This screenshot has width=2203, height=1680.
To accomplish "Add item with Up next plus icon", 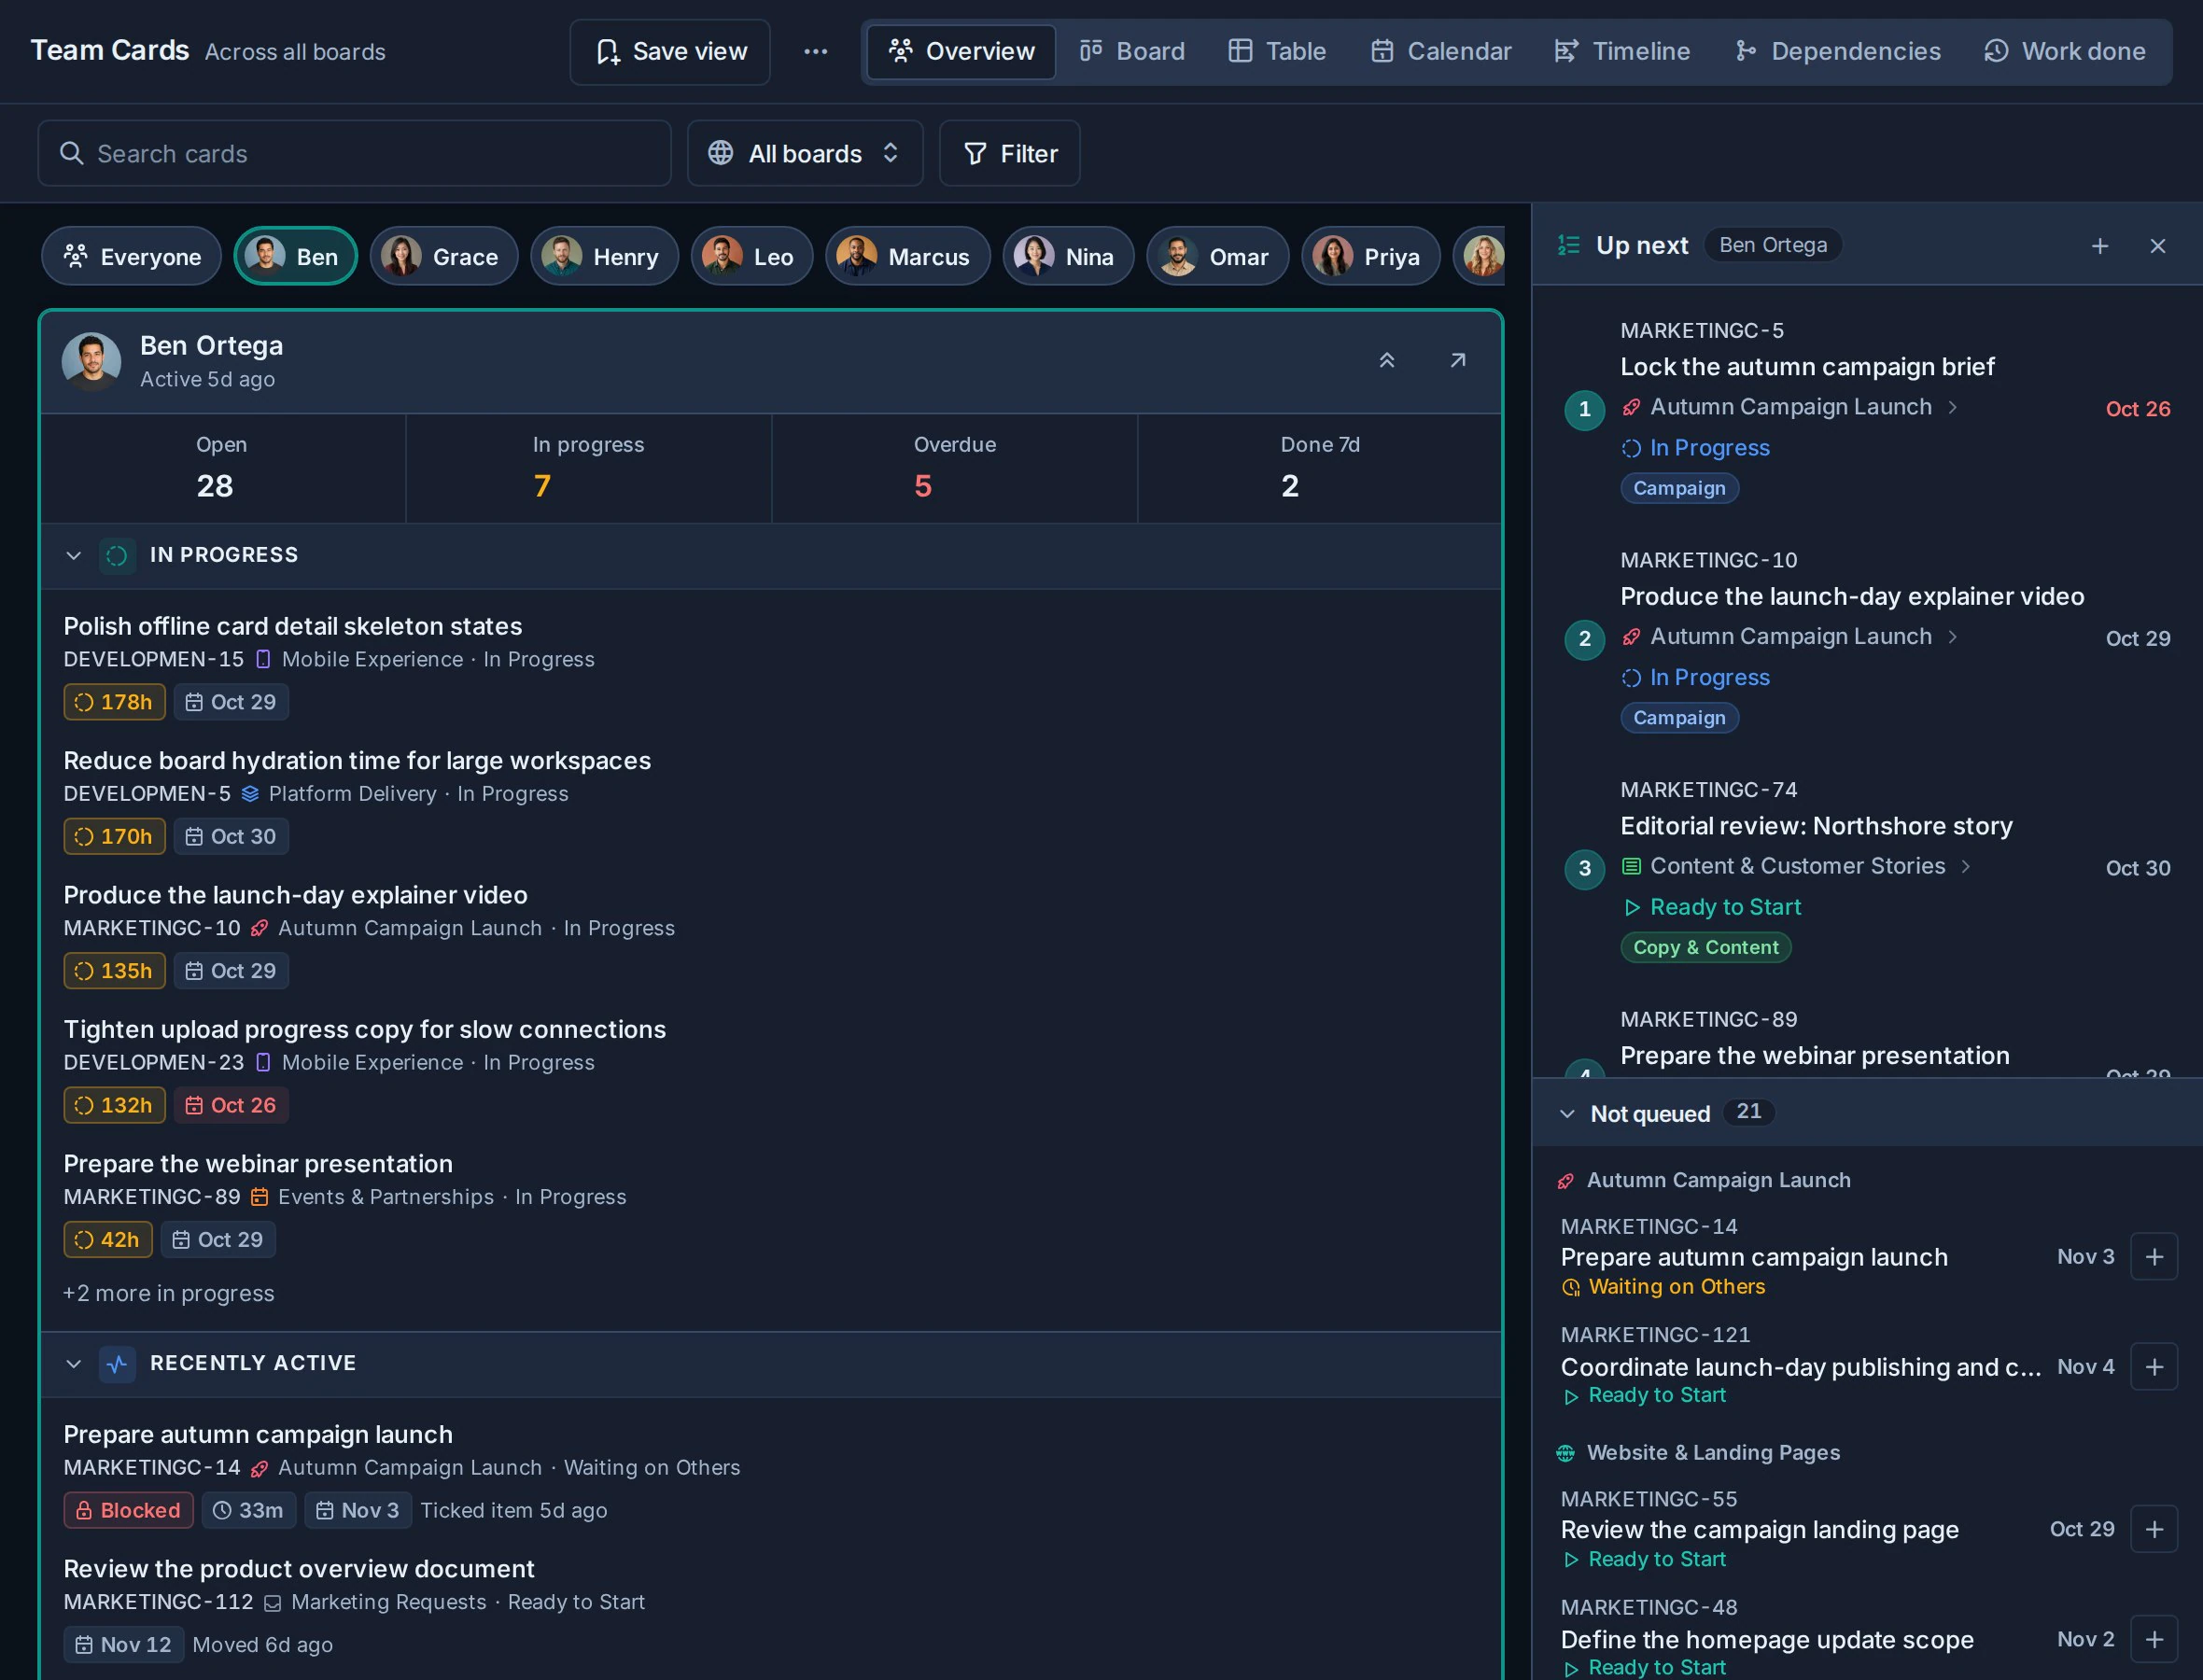I will click(2100, 246).
